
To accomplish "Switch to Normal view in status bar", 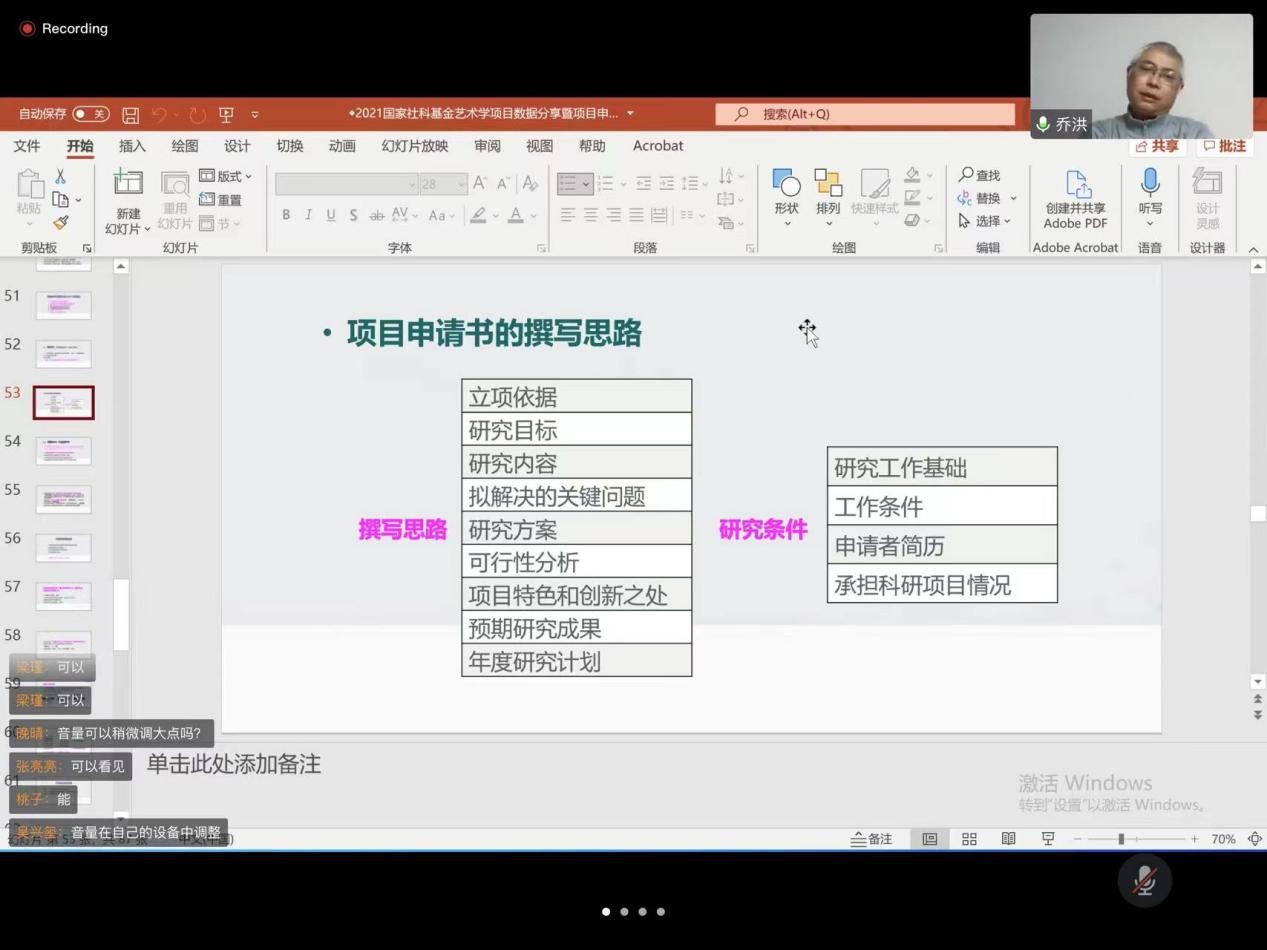I will click(930, 839).
